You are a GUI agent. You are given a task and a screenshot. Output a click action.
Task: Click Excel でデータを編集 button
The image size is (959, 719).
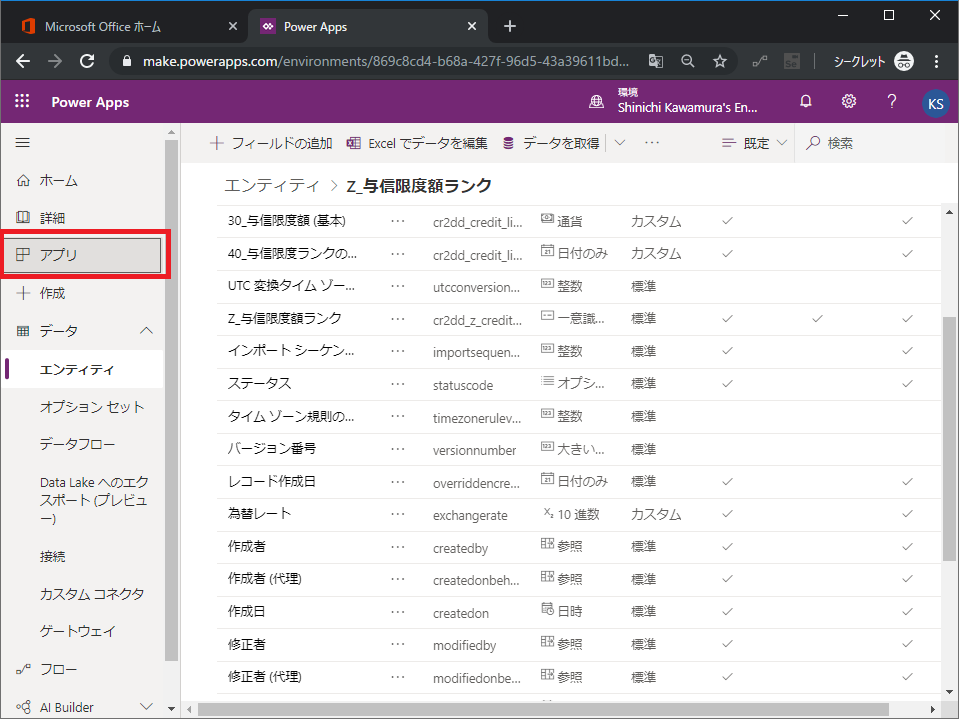pyautogui.click(x=417, y=142)
